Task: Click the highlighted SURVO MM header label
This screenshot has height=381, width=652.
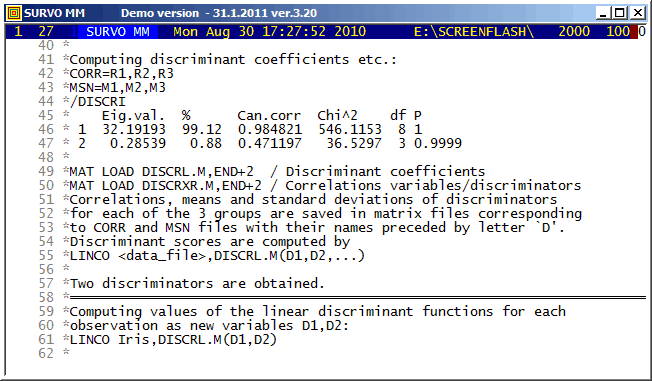Action: [118, 32]
